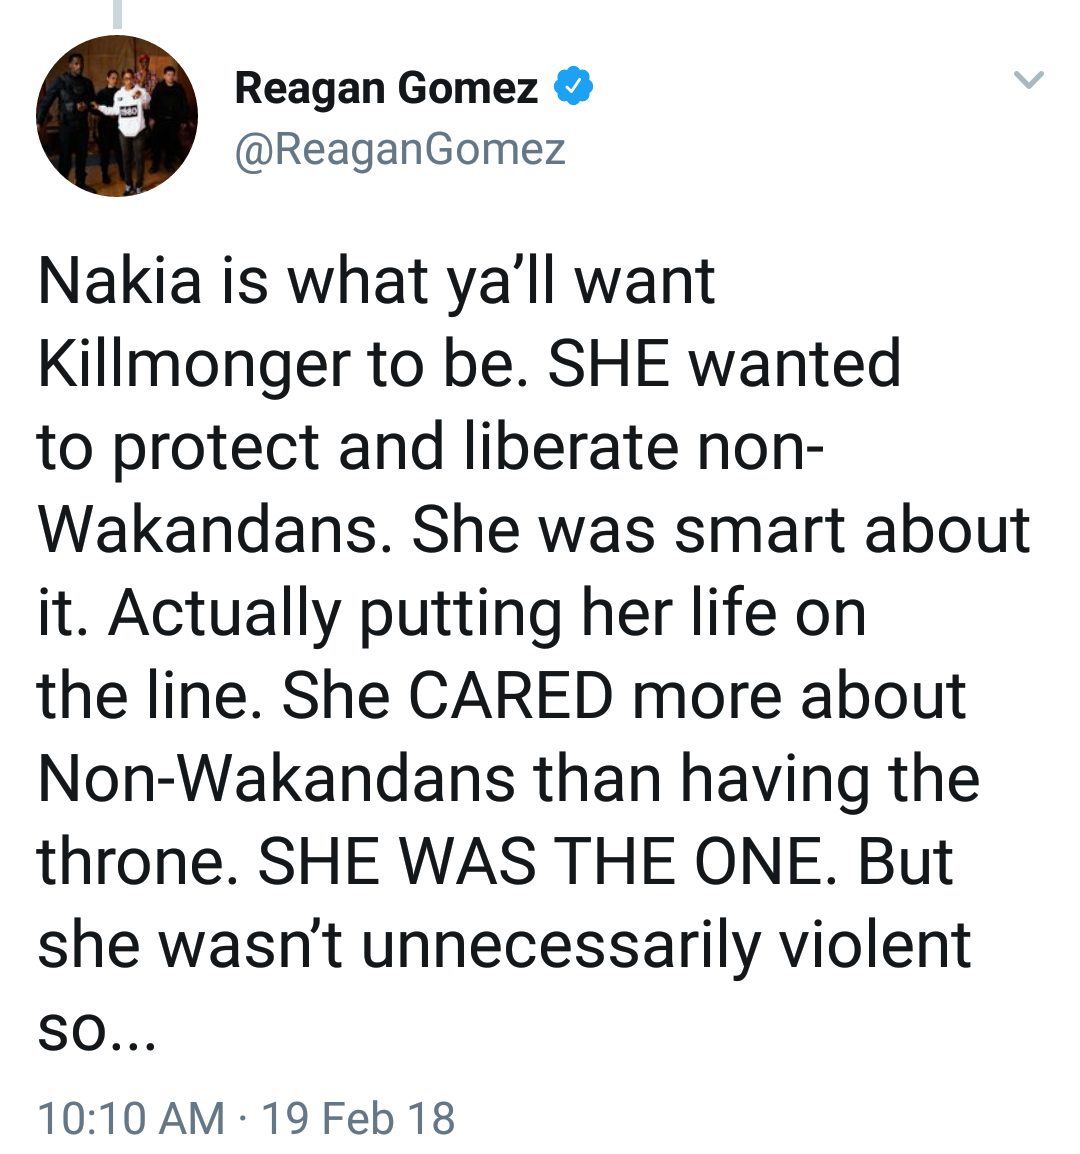Click the trailing "so..." text
This screenshot has height=1154, width=1080.
pos(96,1030)
